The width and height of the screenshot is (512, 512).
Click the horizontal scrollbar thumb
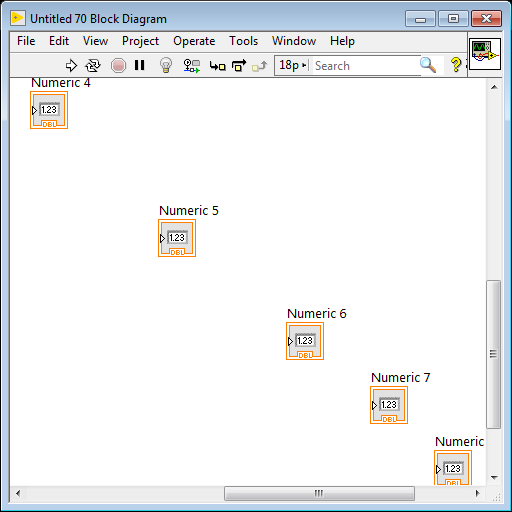point(319,493)
